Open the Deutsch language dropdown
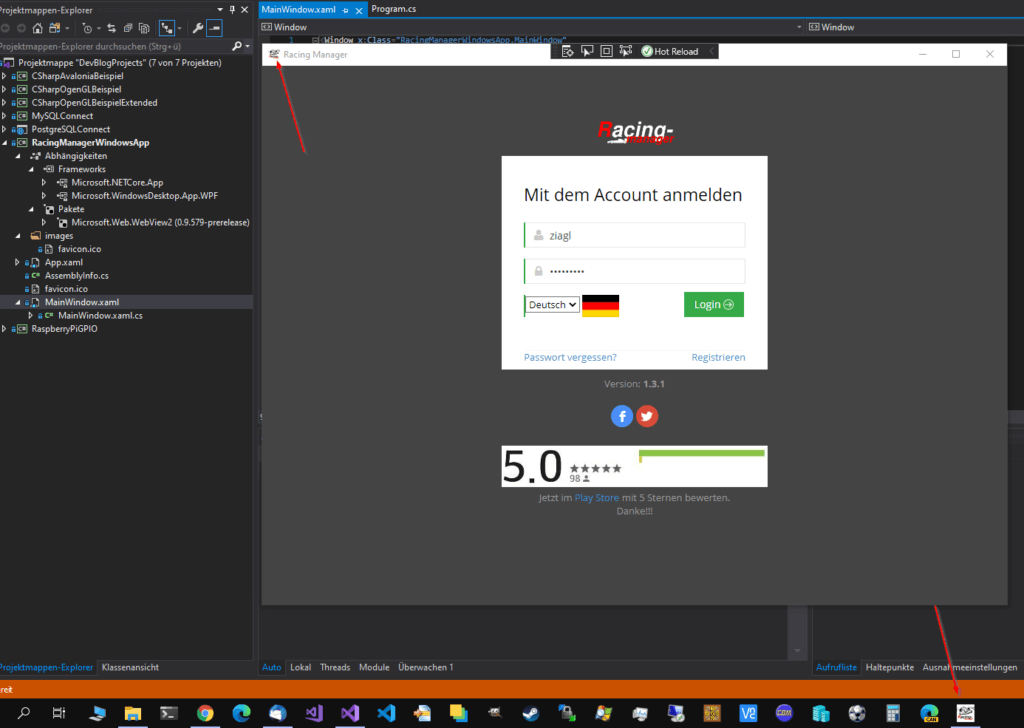This screenshot has height=728, width=1024. (552, 305)
